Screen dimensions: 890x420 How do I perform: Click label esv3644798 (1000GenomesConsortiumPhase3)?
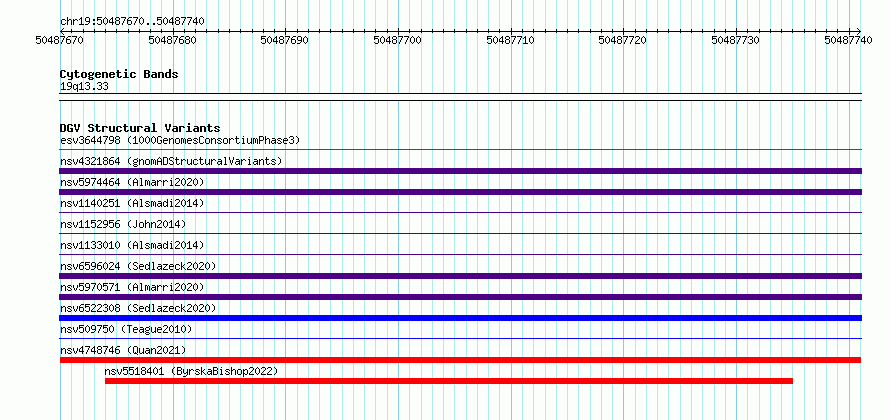pos(180,140)
